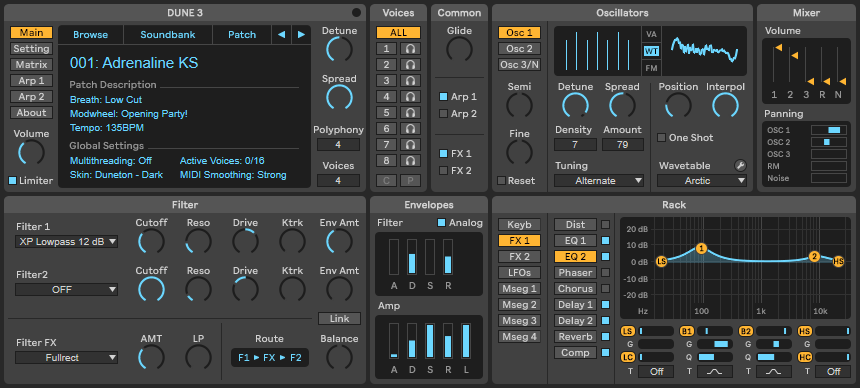Screen dimensions: 860x388
Task: Change filter Route F1 FX F2 selector
Action: (269, 357)
